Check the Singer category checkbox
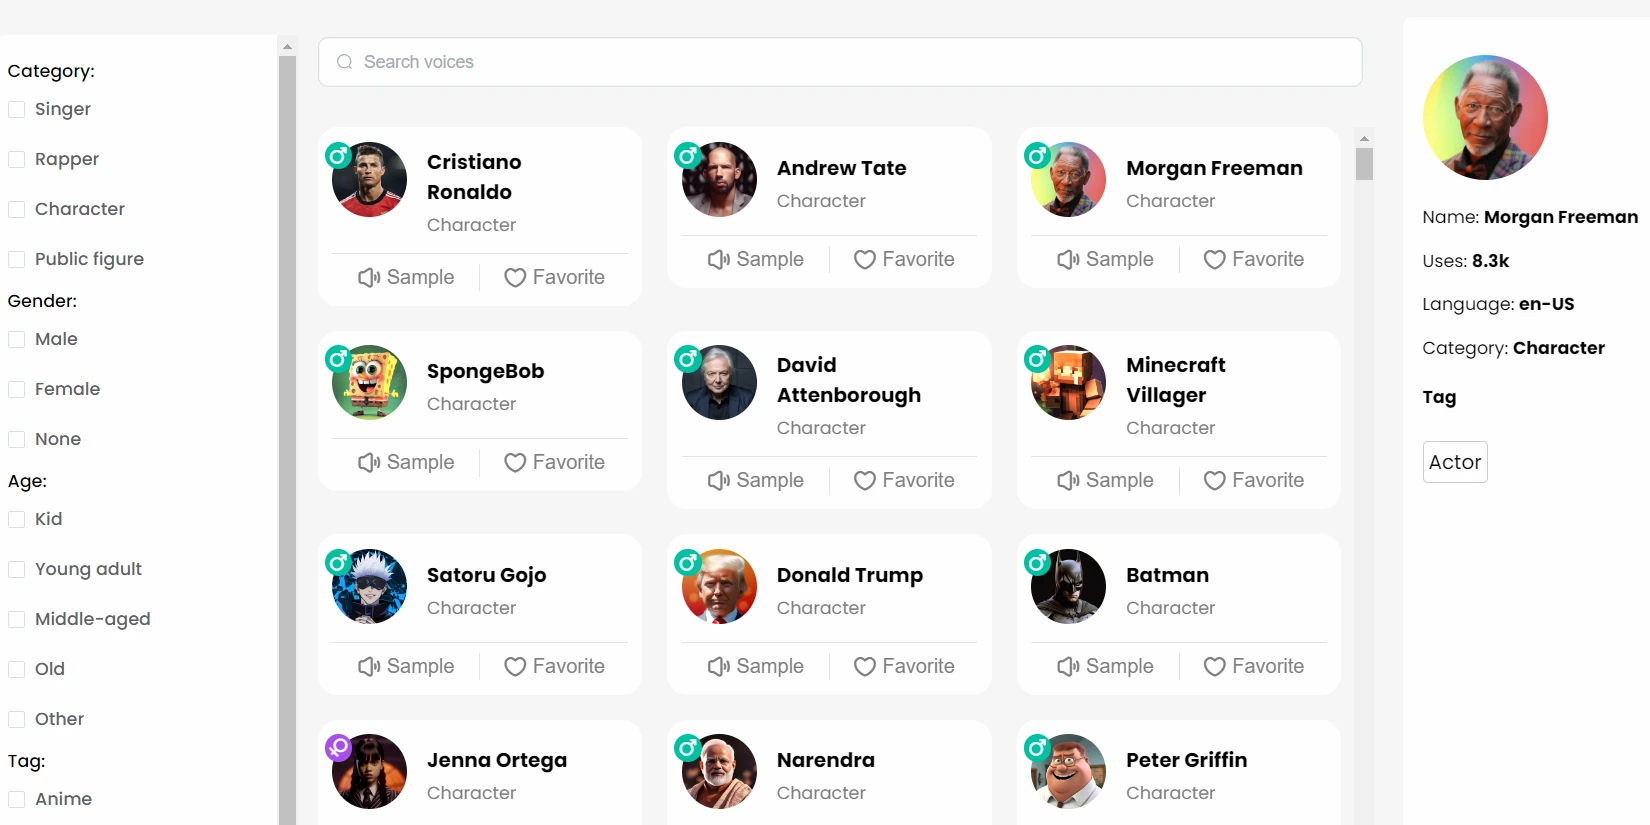The height and width of the screenshot is (825, 1650). [17, 109]
